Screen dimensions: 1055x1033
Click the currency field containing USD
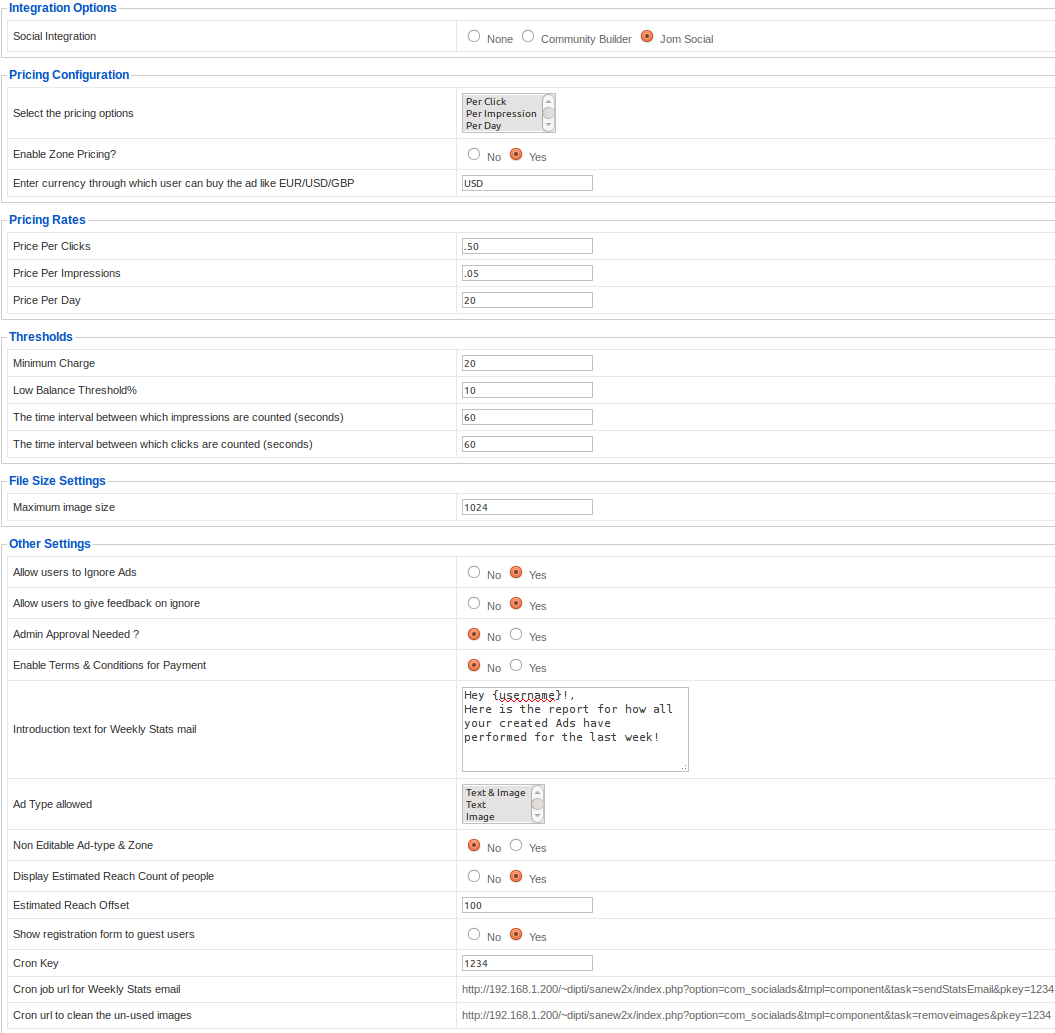(x=526, y=182)
